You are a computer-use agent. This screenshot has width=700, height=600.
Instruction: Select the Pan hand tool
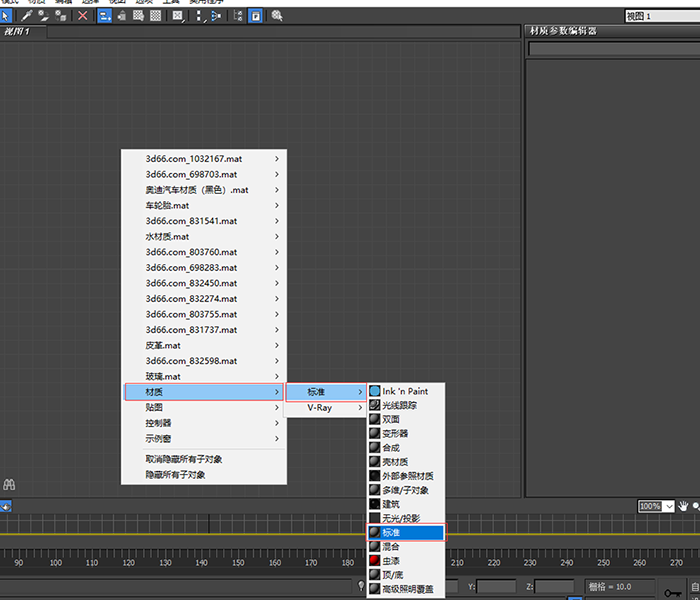(x=683, y=506)
